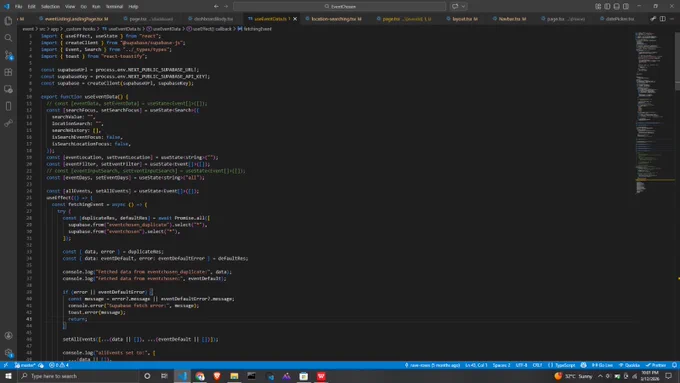Click the Windows taskbar search box
This screenshot has width=680, height=383.
pos(78,376)
